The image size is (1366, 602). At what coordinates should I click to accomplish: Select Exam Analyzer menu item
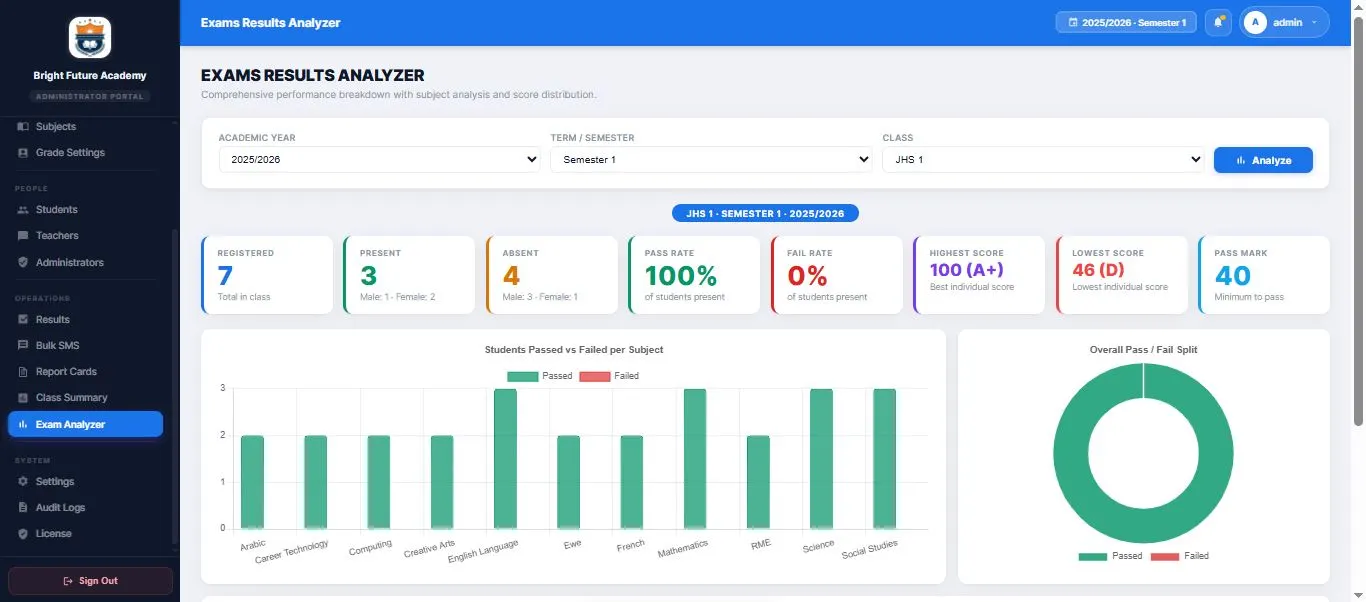click(x=85, y=425)
